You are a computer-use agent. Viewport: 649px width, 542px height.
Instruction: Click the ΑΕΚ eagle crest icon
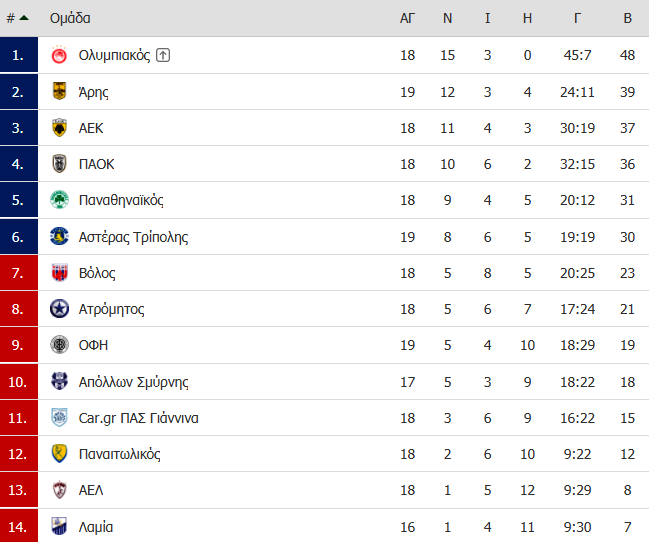pos(59,128)
